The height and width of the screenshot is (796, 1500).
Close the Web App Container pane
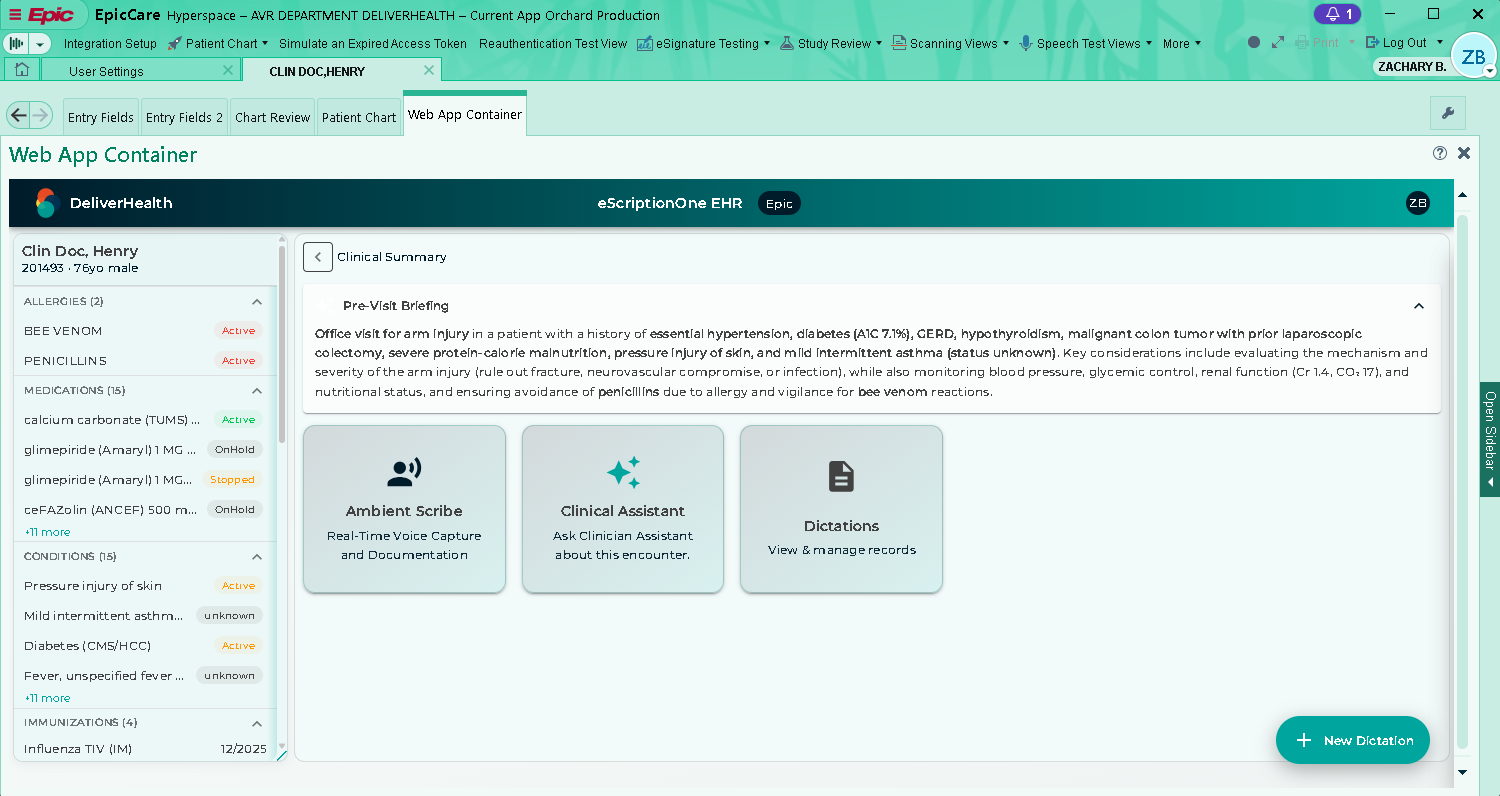(x=1464, y=153)
